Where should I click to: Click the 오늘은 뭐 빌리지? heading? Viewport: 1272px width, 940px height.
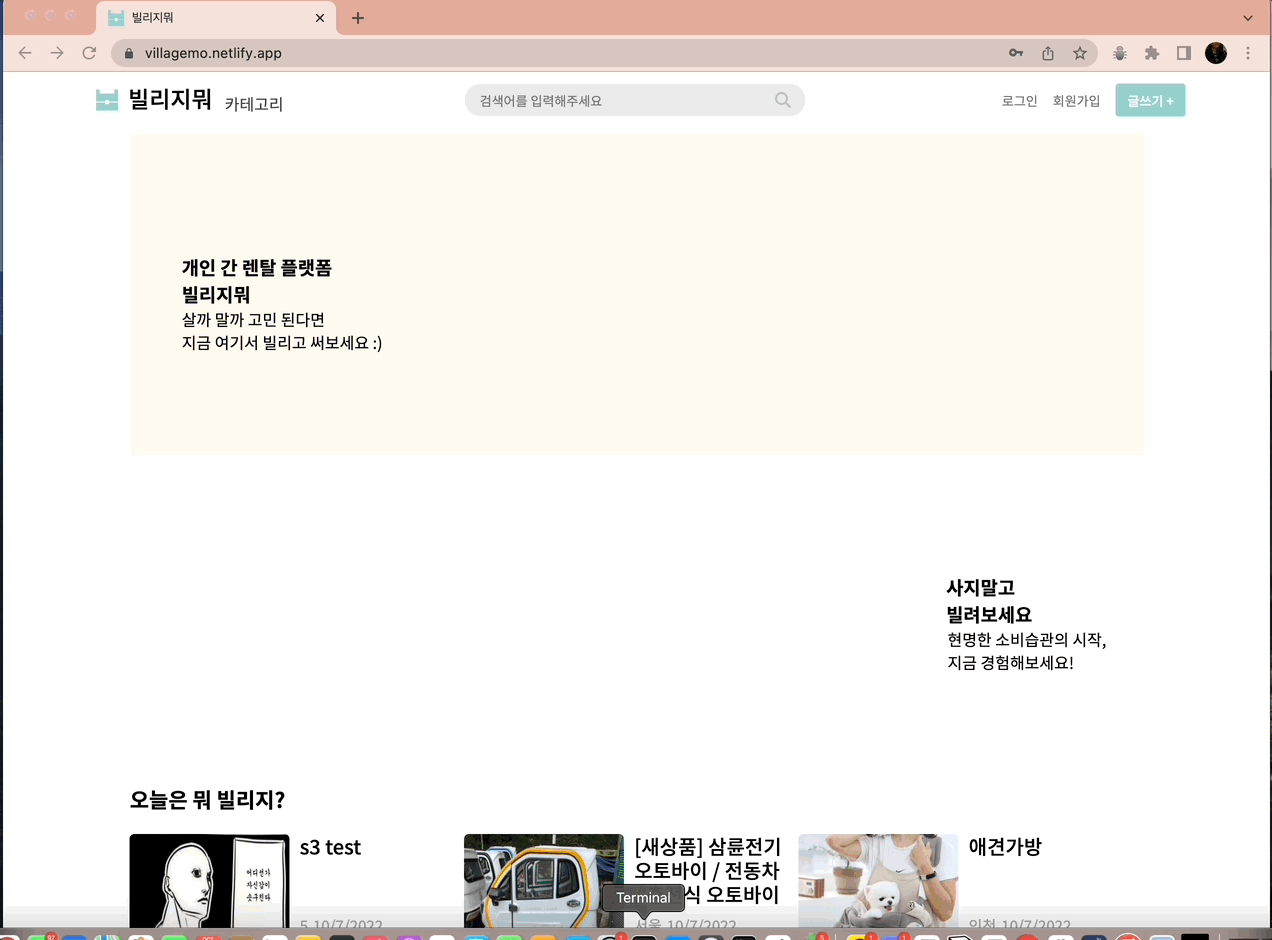(207, 800)
